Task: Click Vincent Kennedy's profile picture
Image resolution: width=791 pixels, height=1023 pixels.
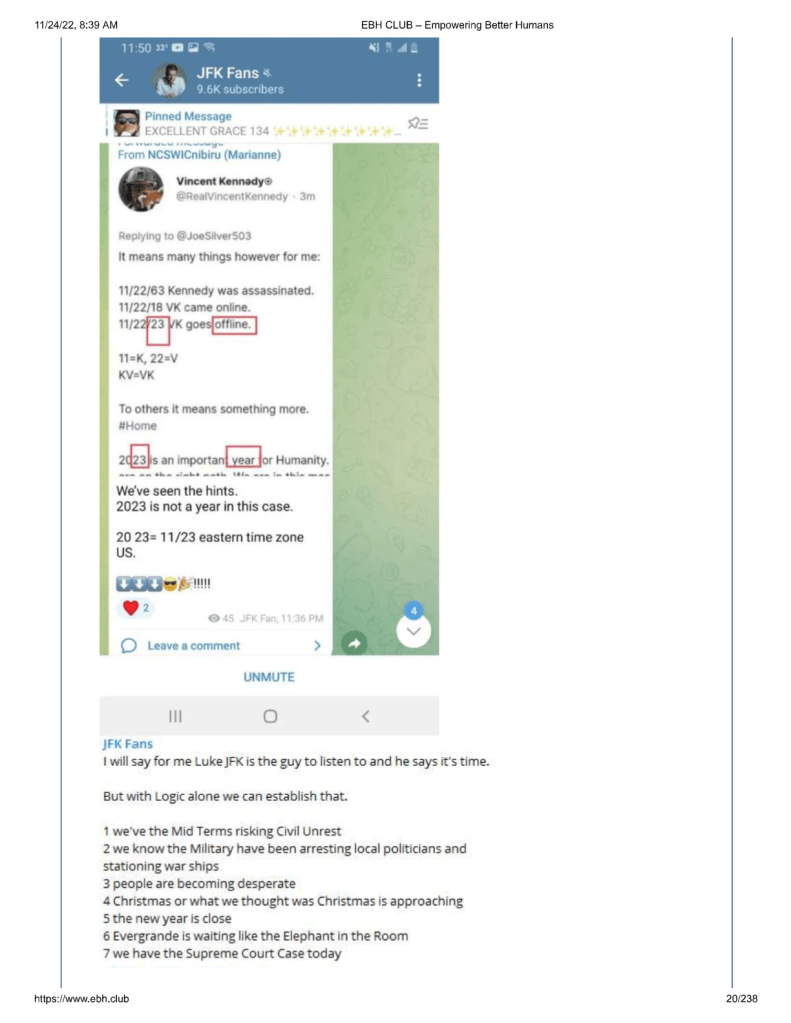Action: coord(141,189)
